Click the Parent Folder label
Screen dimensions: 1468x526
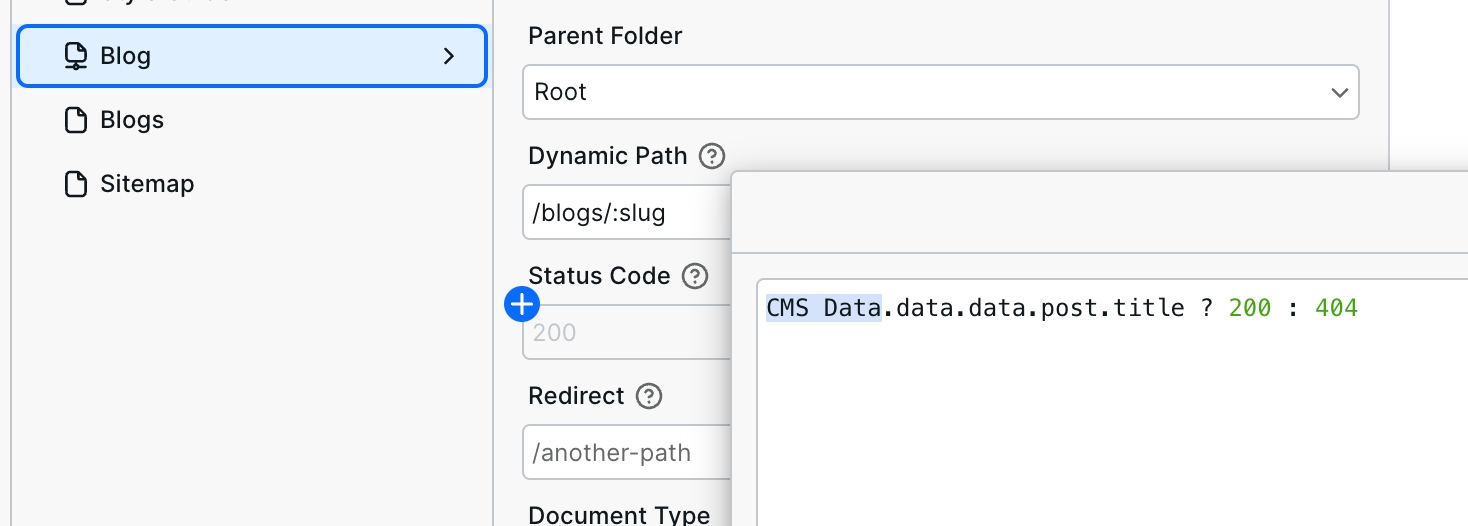point(605,36)
